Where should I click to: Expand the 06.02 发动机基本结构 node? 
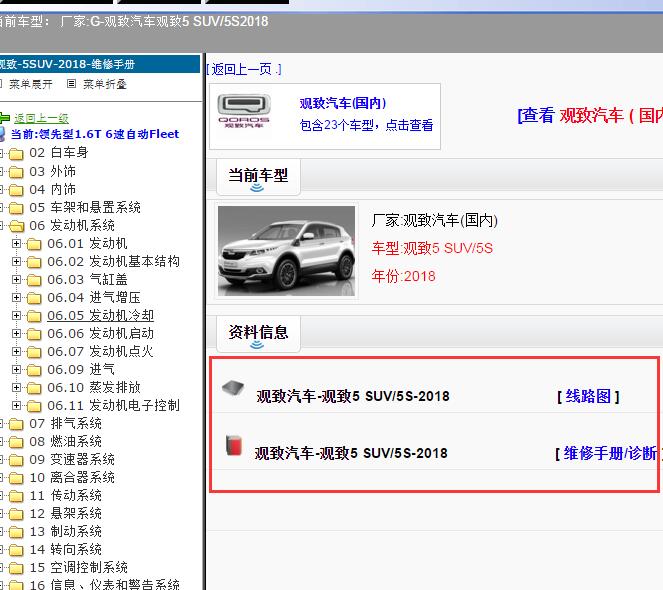click(16, 261)
